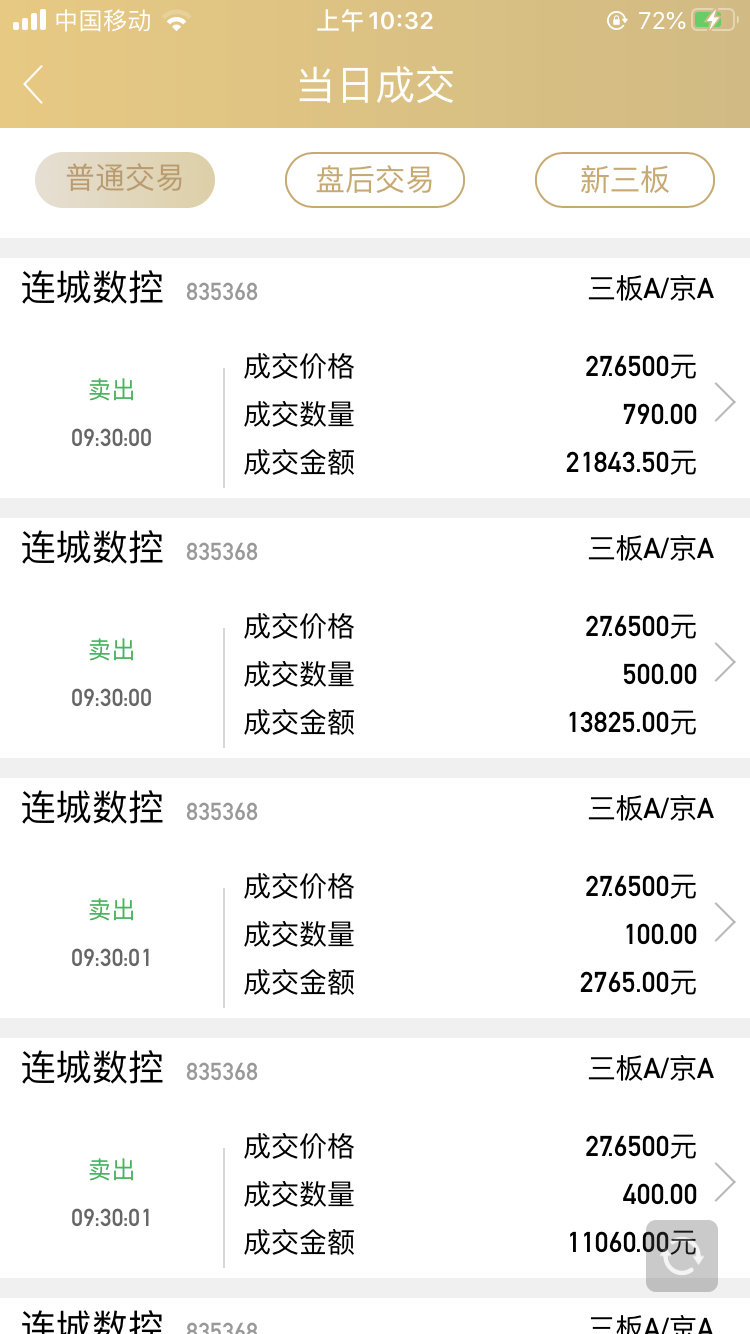Select the 普通交易 tab

tap(125, 180)
